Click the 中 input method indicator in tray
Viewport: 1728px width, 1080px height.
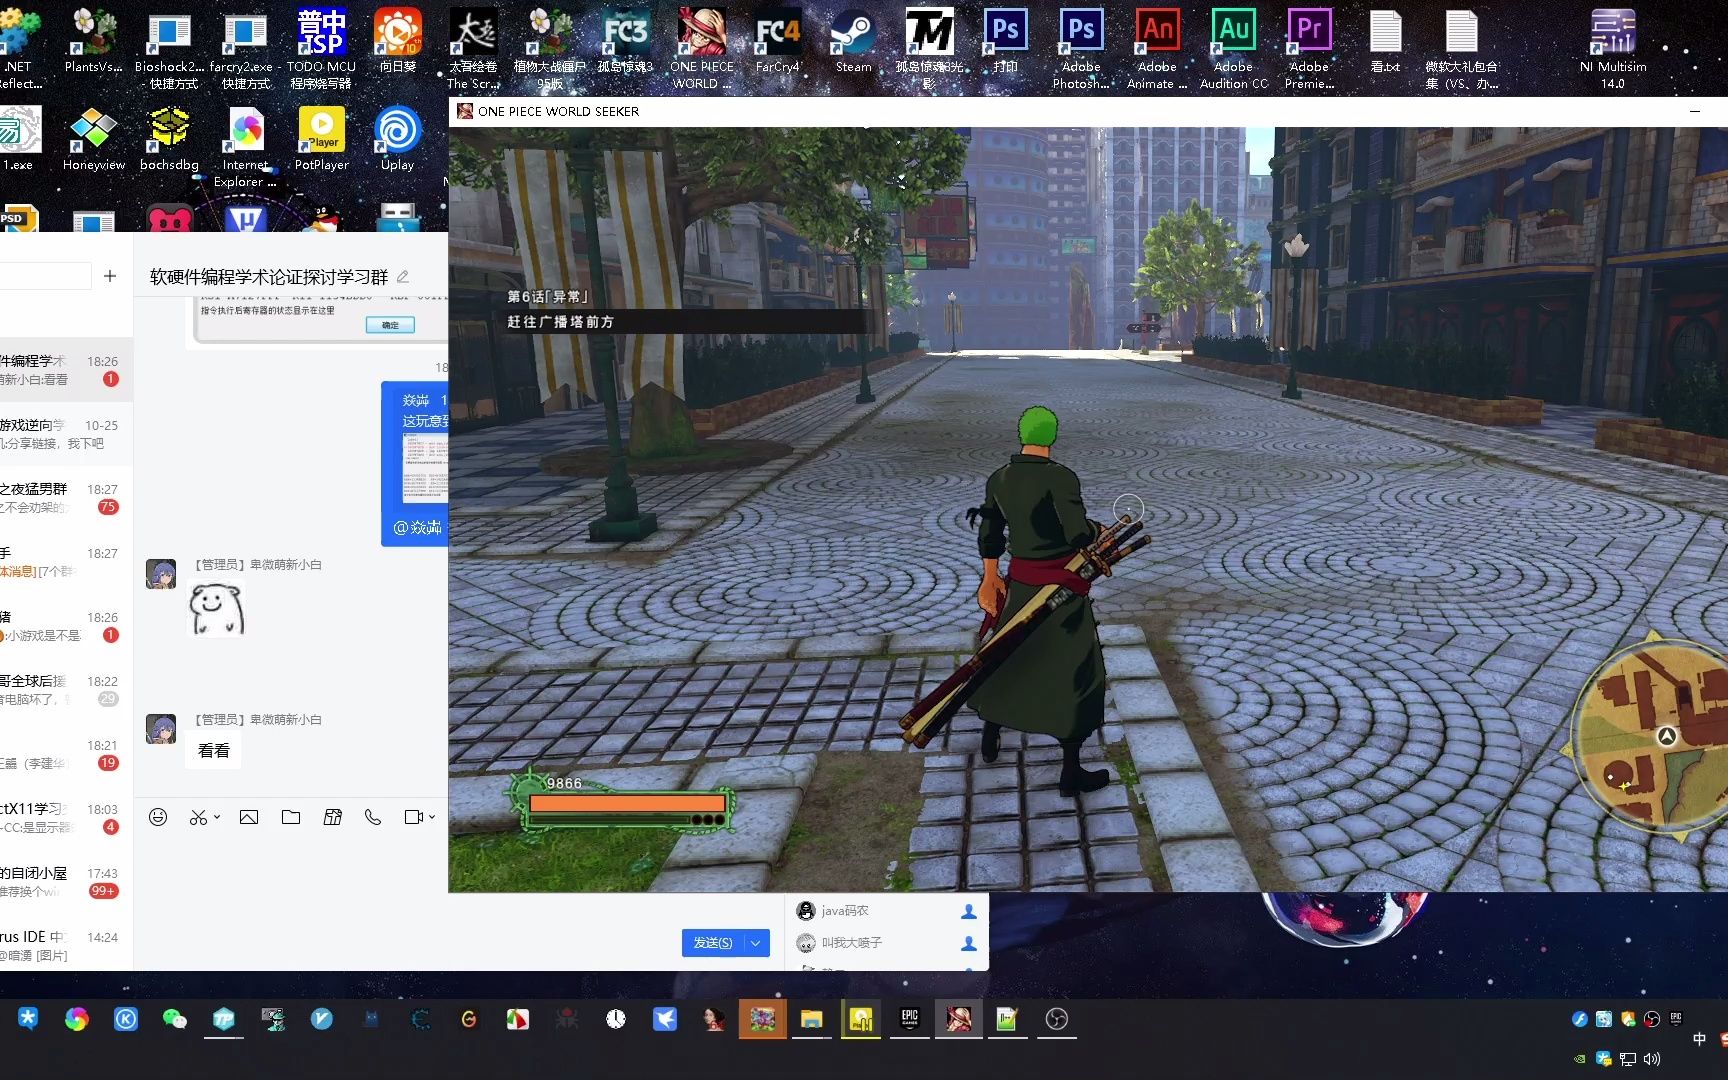[x=1699, y=1039]
